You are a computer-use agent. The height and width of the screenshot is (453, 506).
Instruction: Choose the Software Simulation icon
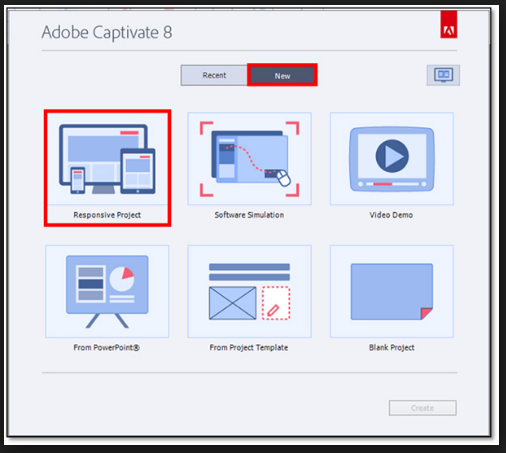249,159
